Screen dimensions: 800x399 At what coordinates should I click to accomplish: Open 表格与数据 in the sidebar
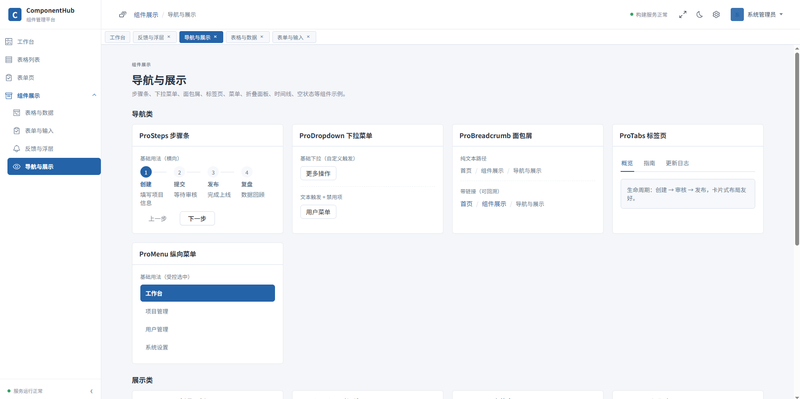coord(54,113)
